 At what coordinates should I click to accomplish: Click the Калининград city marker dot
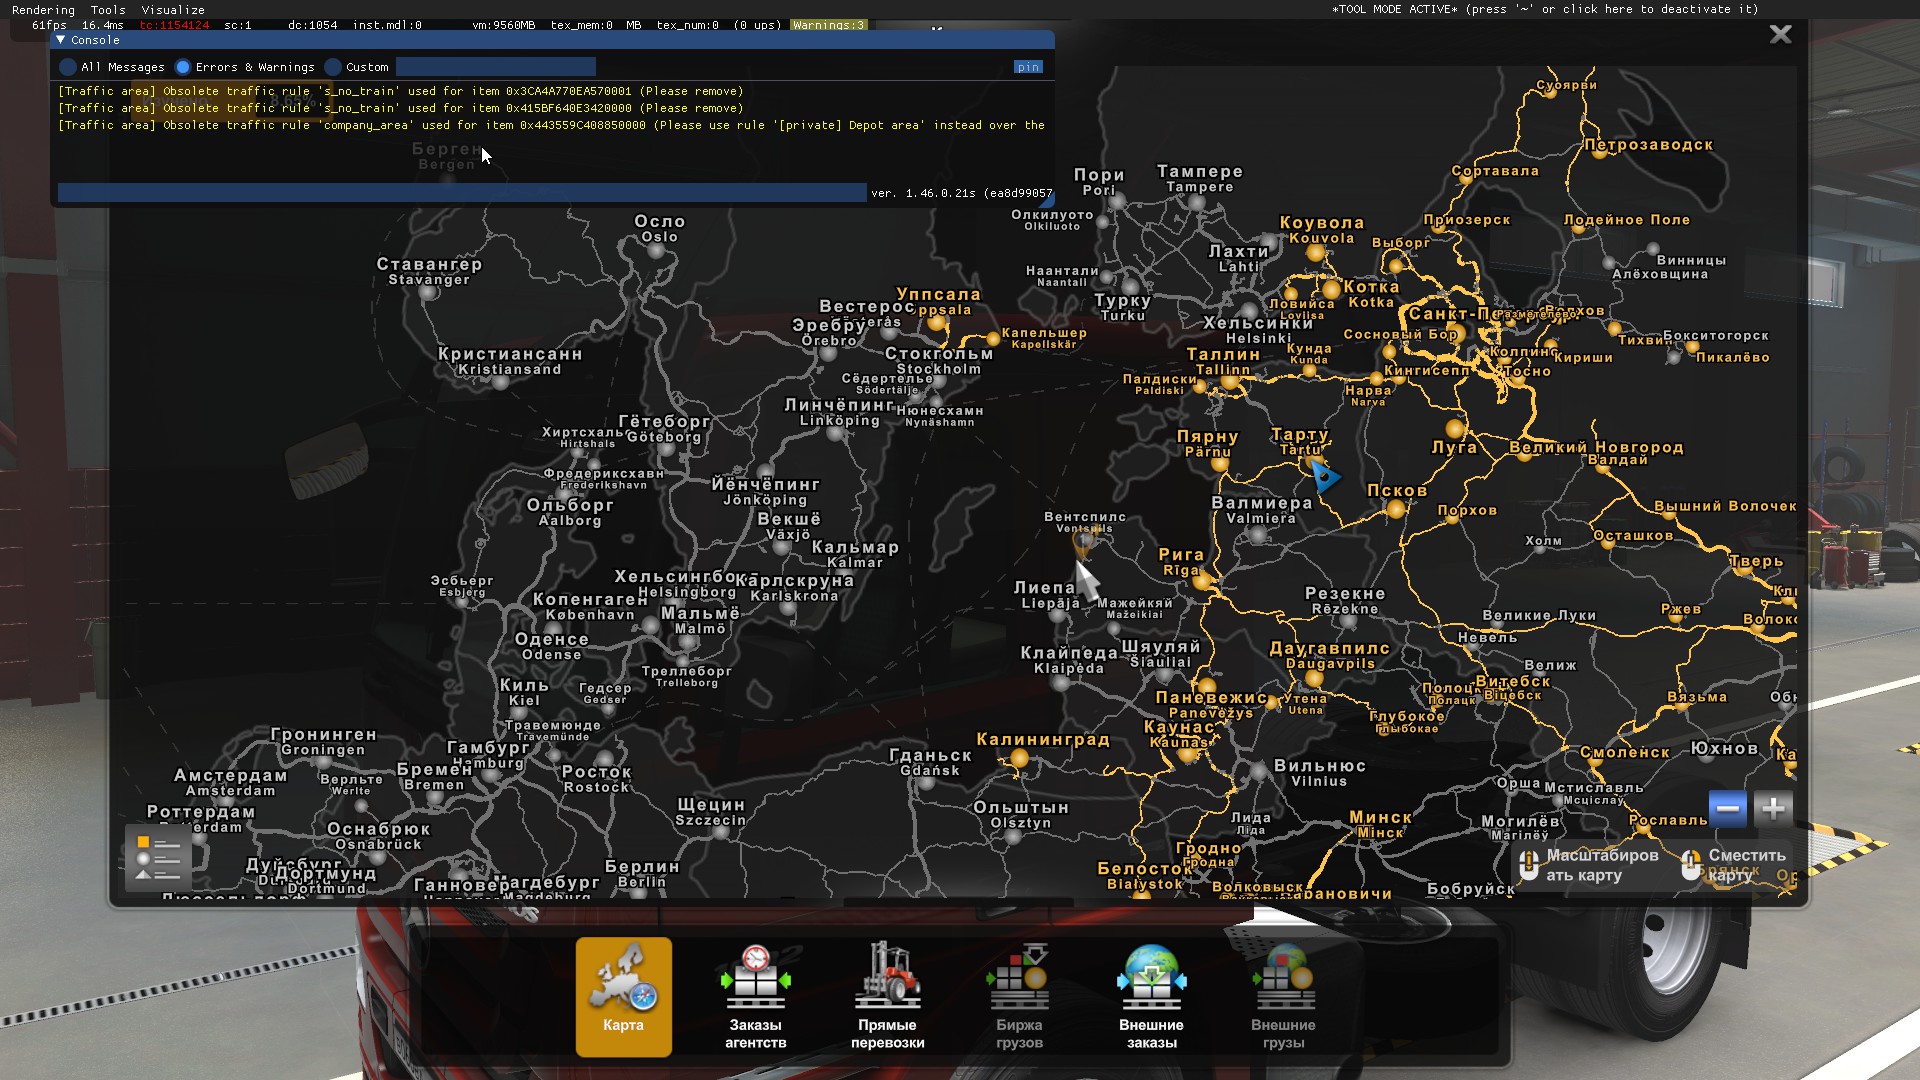point(1019,759)
